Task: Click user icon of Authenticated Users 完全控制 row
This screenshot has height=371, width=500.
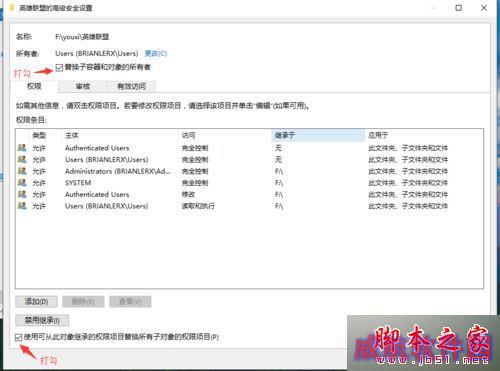Action: click(x=22, y=148)
